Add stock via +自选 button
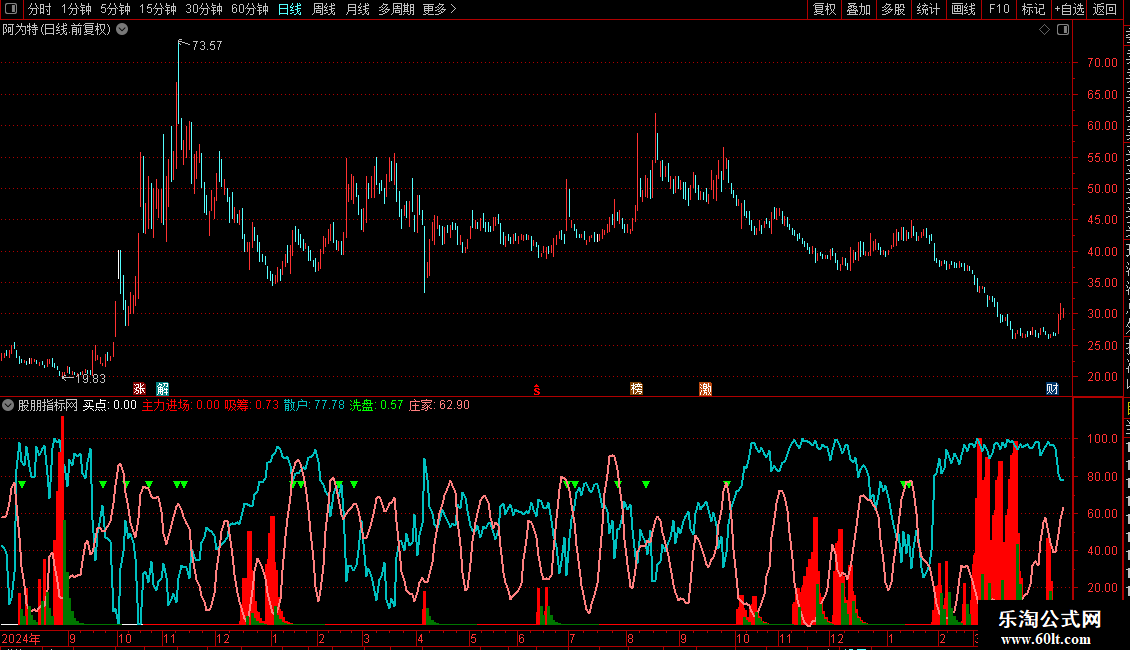Screen dimensions: 1130x650 click(x=1069, y=9)
